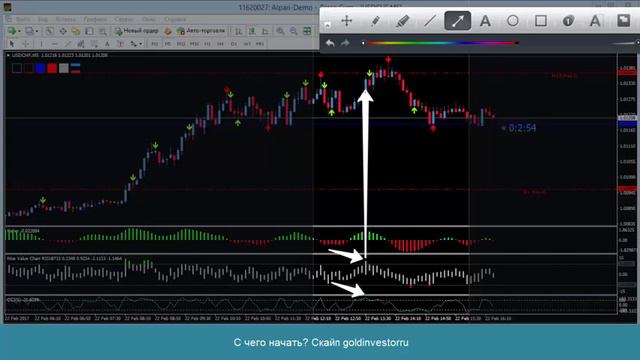The image size is (640, 360).
Task: Undo the last annotation
Action: (x=330, y=43)
